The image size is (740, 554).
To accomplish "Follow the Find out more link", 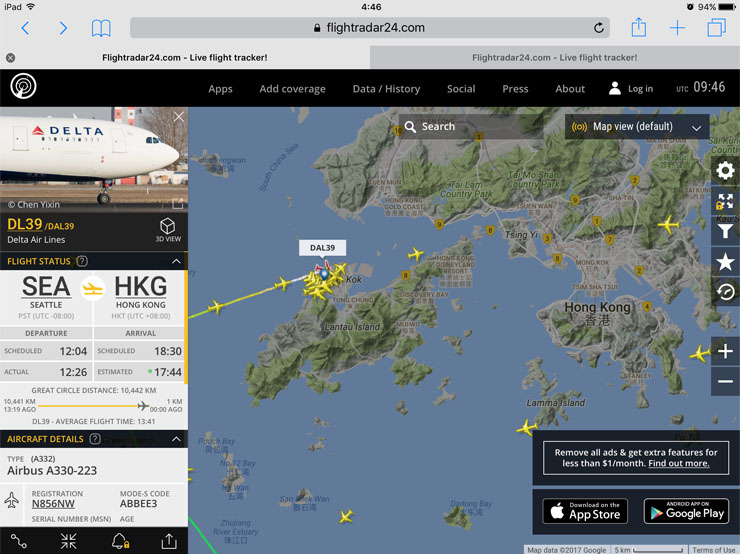I will click(679, 463).
